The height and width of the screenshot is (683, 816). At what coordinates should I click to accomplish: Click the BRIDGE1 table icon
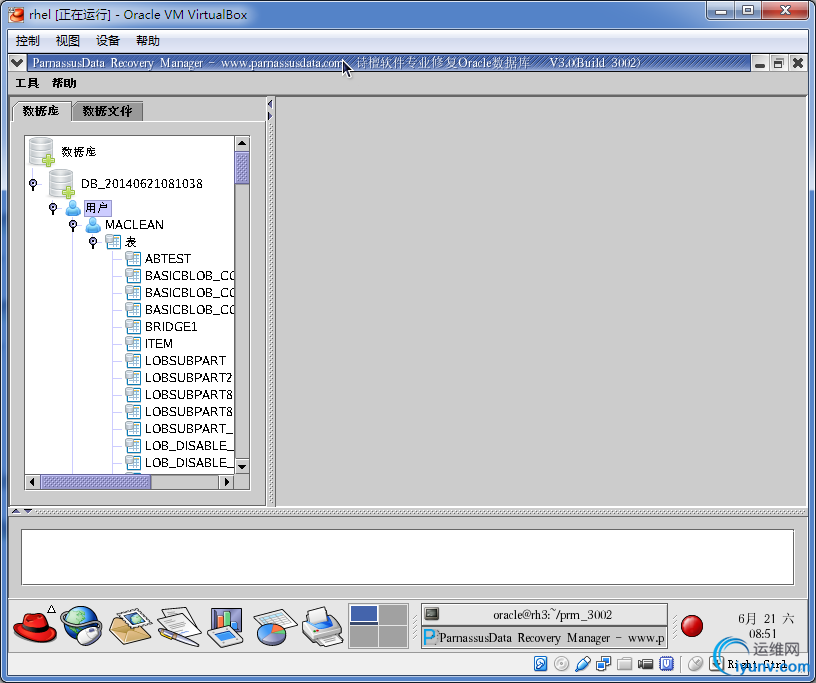click(x=133, y=326)
